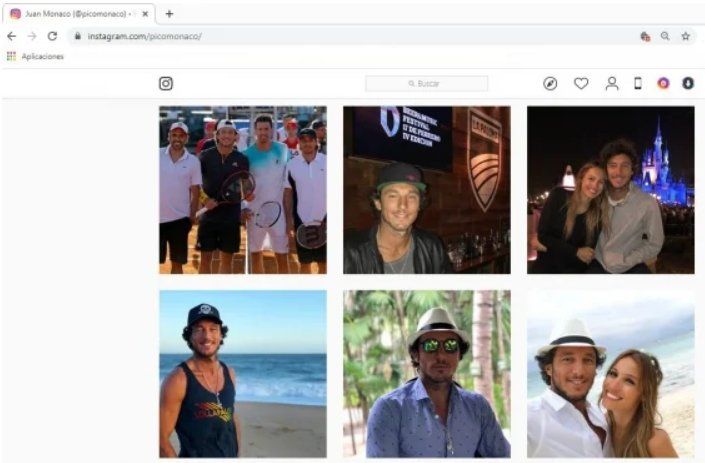Open the profile person icon

tap(612, 84)
